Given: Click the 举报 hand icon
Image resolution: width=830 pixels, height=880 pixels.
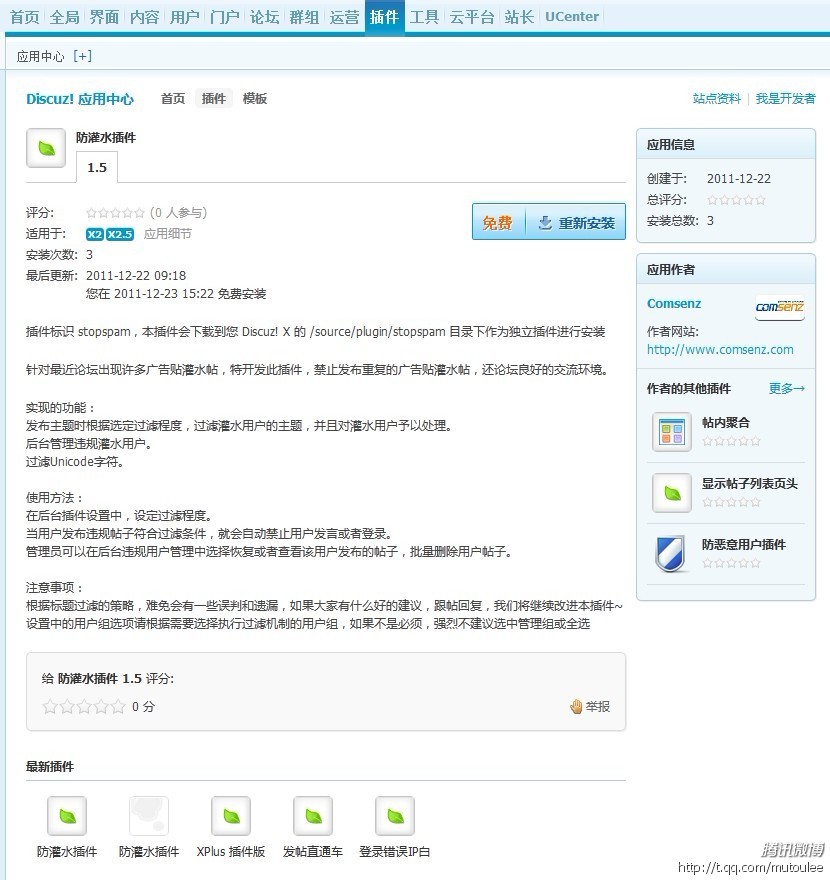Looking at the screenshot, I should [576, 707].
